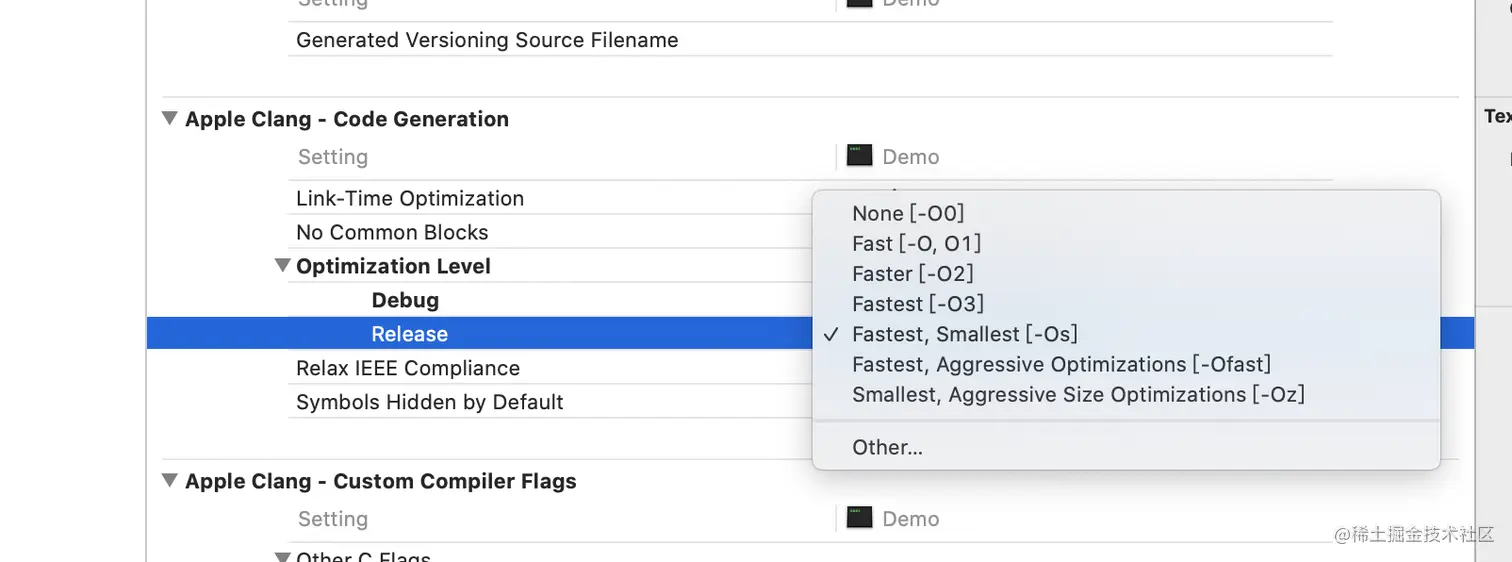Select the Debug optimization row
The height and width of the screenshot is (562, 1512).
405,300
